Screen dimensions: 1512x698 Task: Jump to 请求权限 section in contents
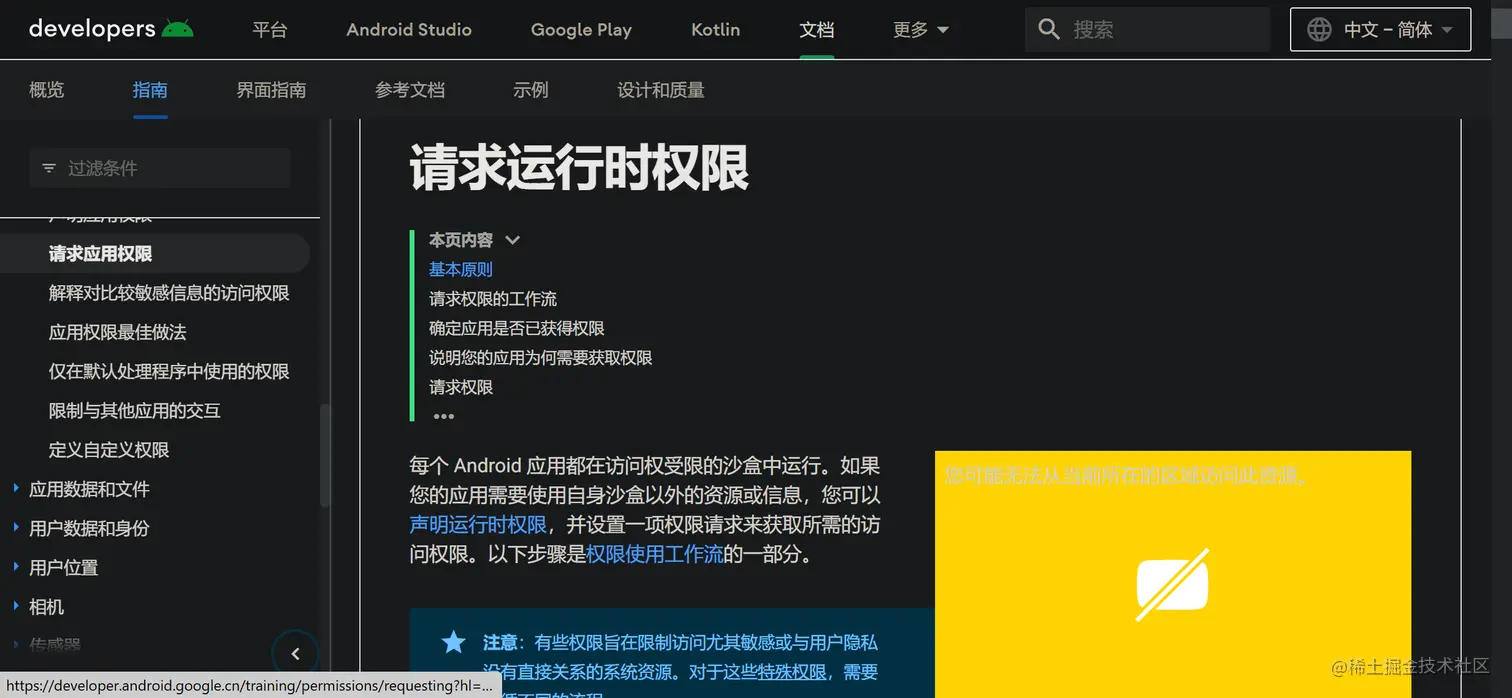point(461,387)
